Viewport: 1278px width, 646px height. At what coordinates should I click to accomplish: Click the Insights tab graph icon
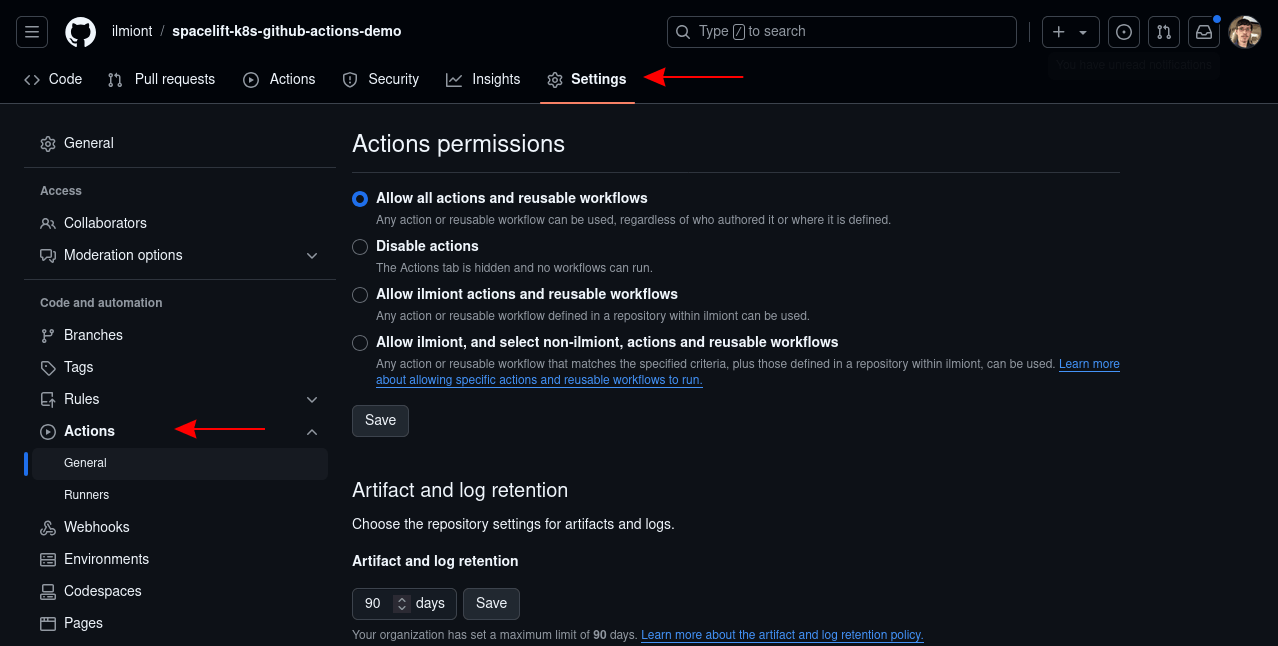click(x=454, y=79)
